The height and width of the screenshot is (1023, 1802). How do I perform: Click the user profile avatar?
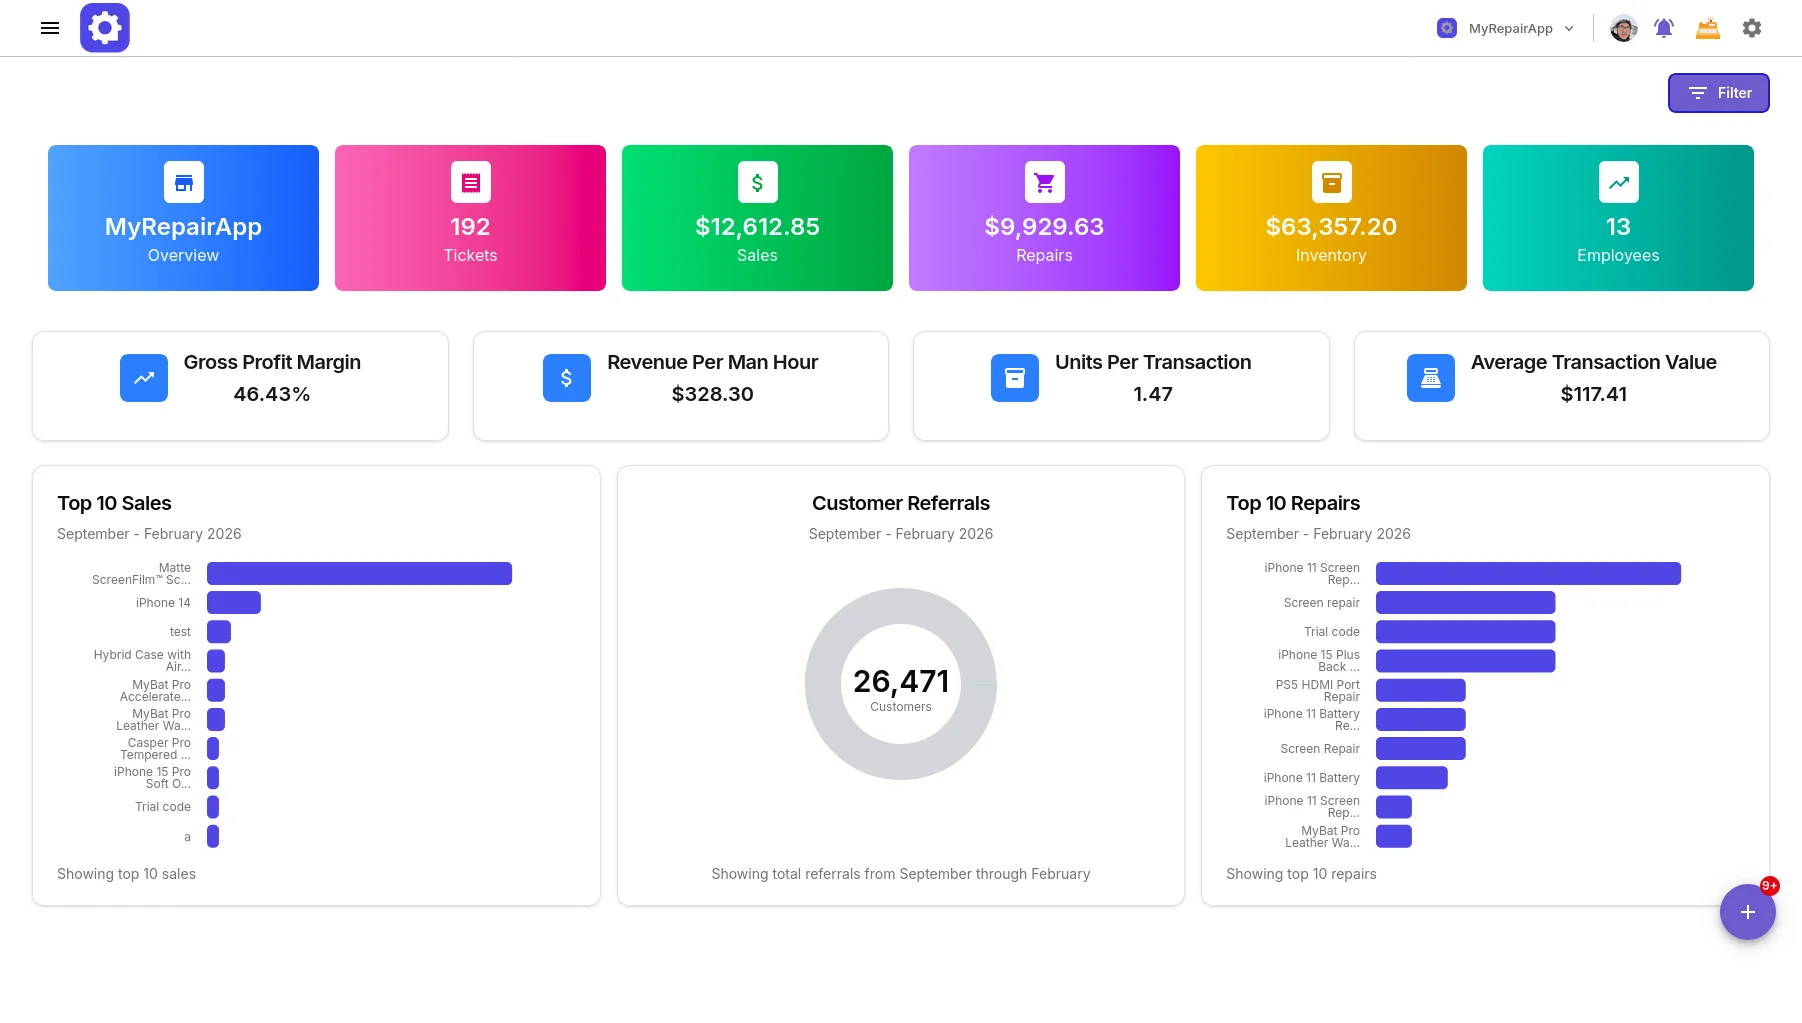1623,28
